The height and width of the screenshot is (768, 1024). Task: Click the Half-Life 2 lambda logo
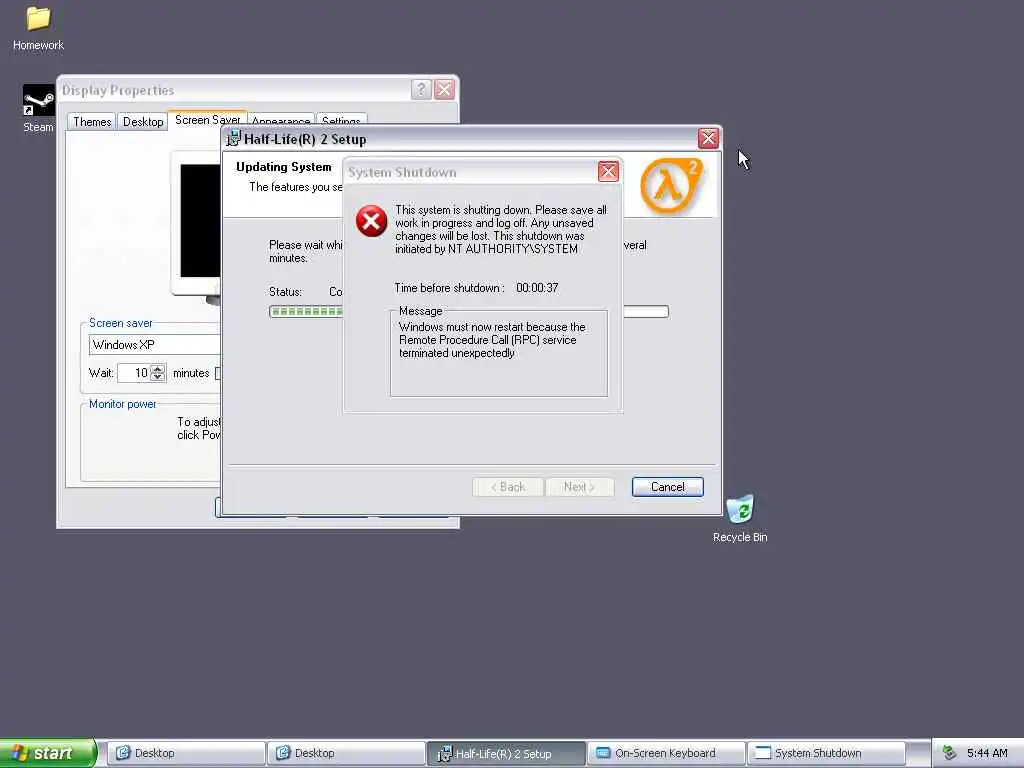coord(671,185)
